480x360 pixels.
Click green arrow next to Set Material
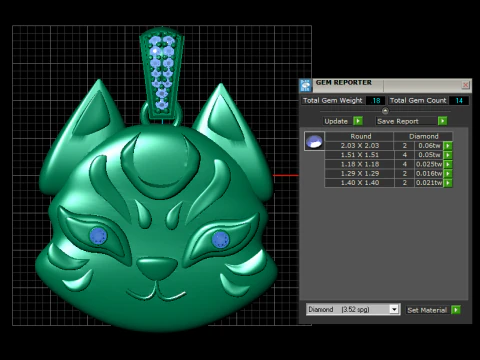[456, 310]
